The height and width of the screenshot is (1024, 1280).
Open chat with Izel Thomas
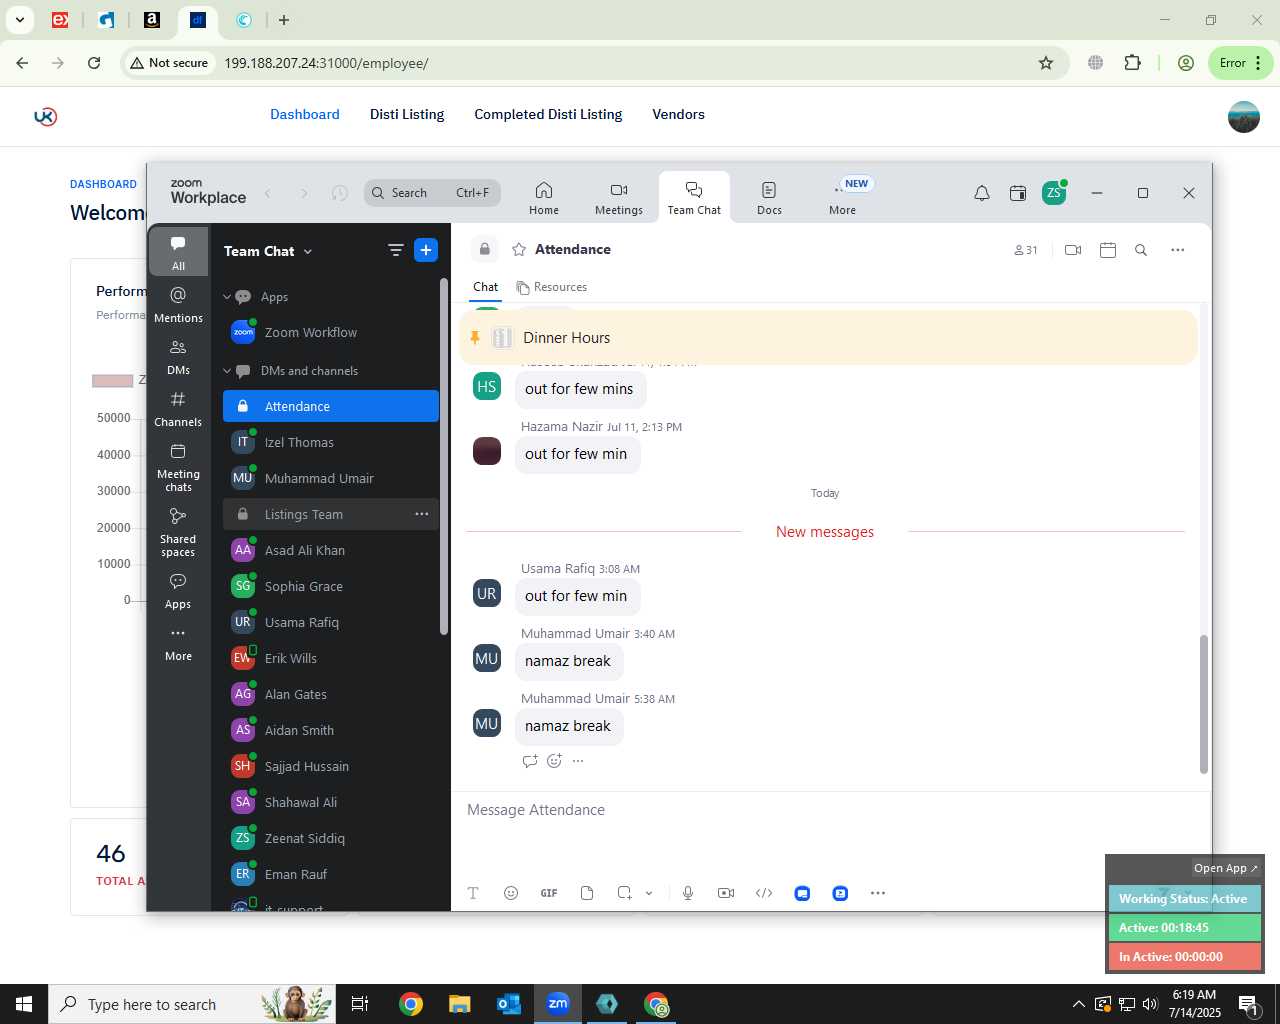(x=330, y=442)
